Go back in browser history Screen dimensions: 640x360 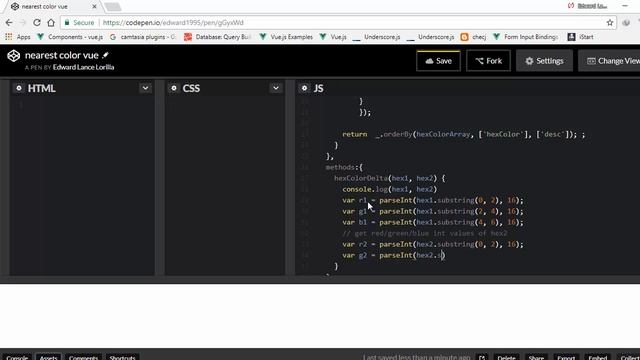click(x=9, y=22)
